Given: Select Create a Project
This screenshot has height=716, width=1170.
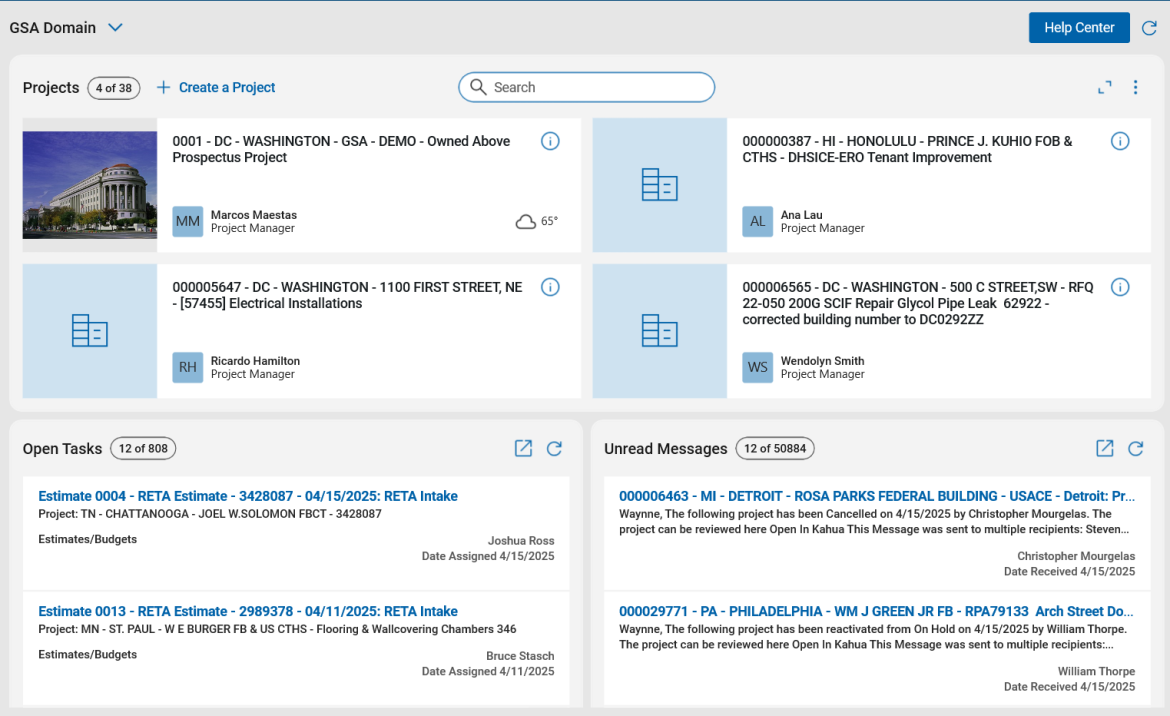Looking at the screenshot, I should pyautogui.click(x=215, y=87).
